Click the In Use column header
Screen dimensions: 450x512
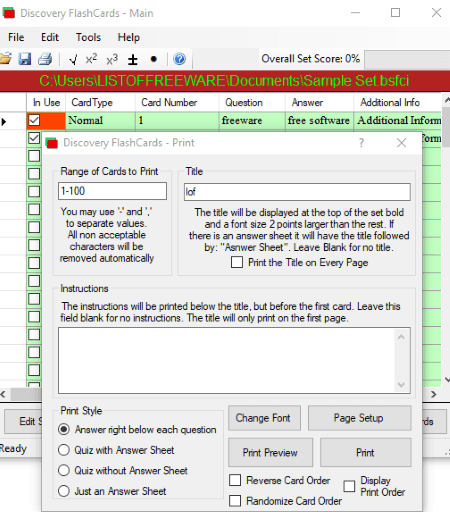[46, 102]
